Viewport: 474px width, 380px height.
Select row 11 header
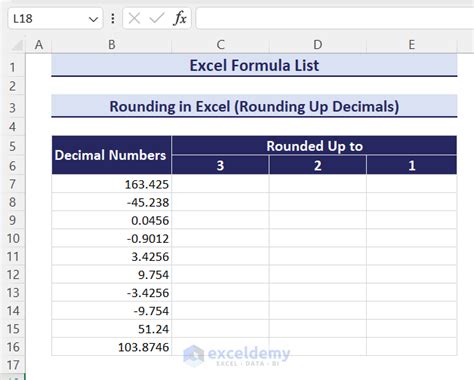[13, 256]
